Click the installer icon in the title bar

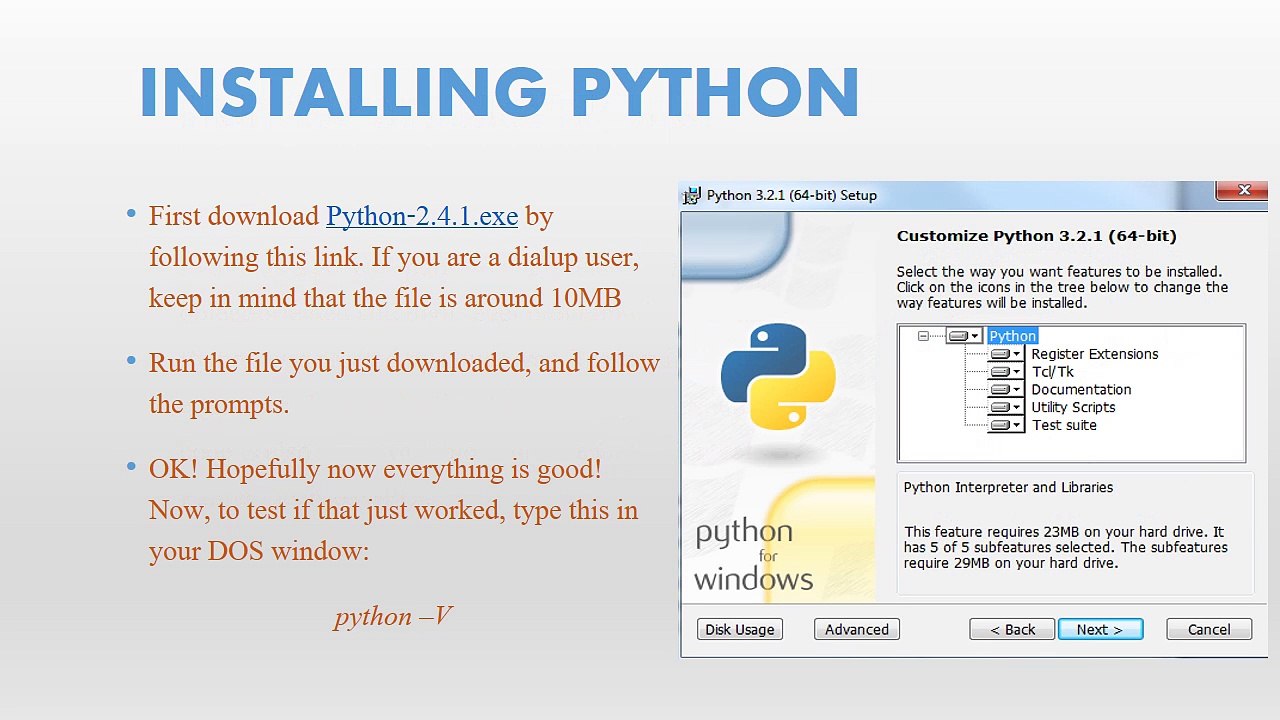pyautogui.click(x=692, y=195)
